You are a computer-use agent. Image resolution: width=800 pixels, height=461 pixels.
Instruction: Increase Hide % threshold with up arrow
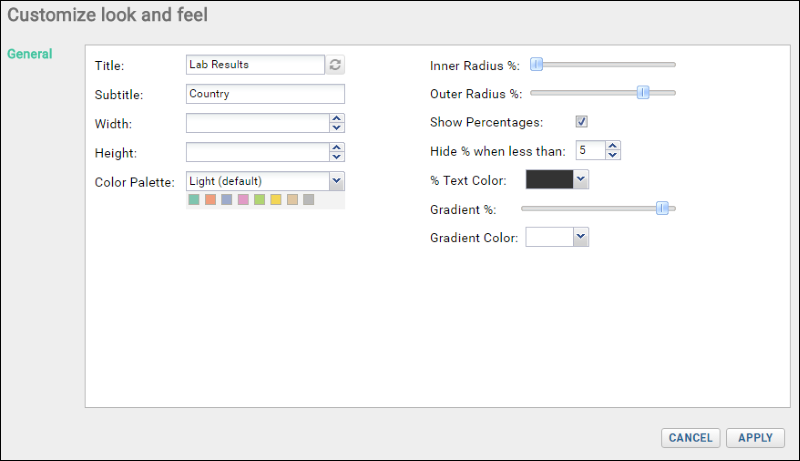(613, 146)
